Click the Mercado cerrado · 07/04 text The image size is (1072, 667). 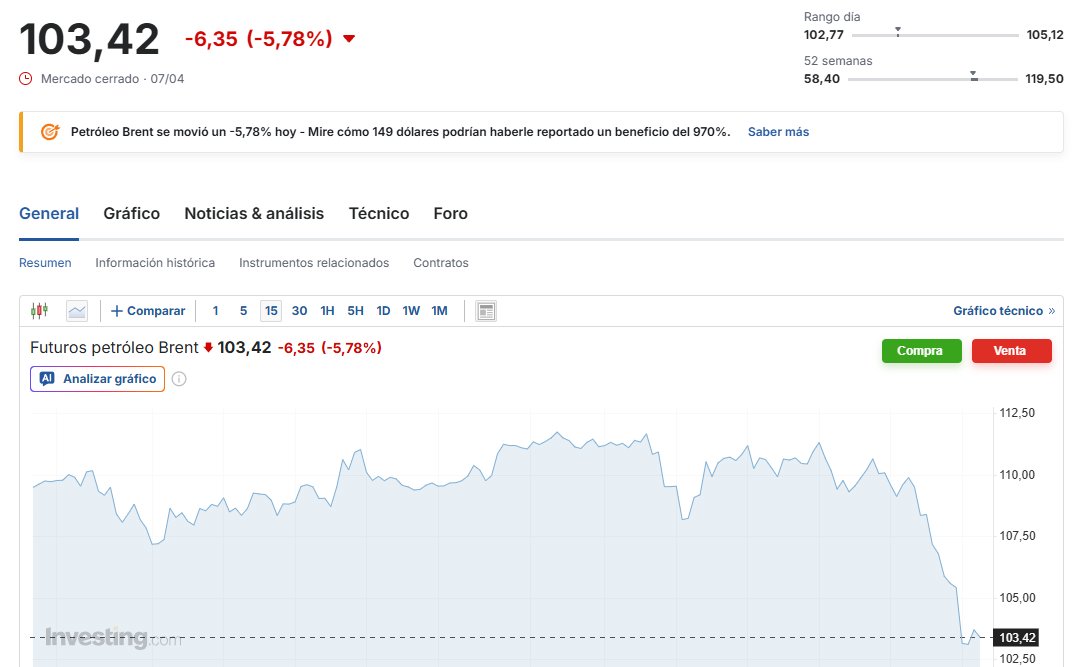pyautogui.click(x=112, y=79)
